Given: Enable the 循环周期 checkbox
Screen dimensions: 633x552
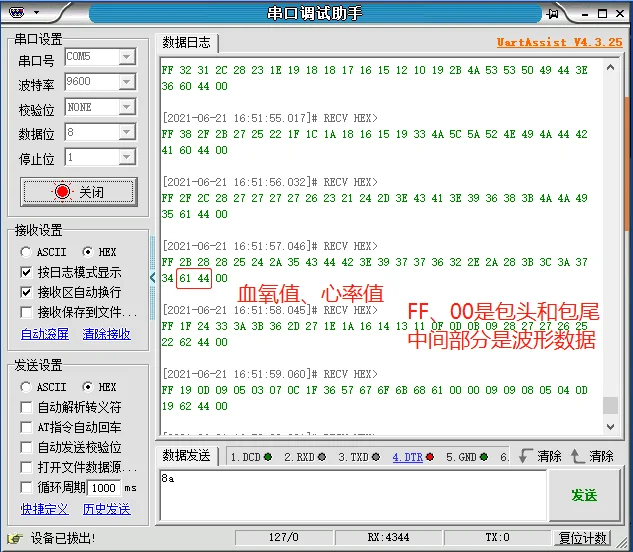Looking at the screenshot, I should pyautogui.click(x=27, y=487).
